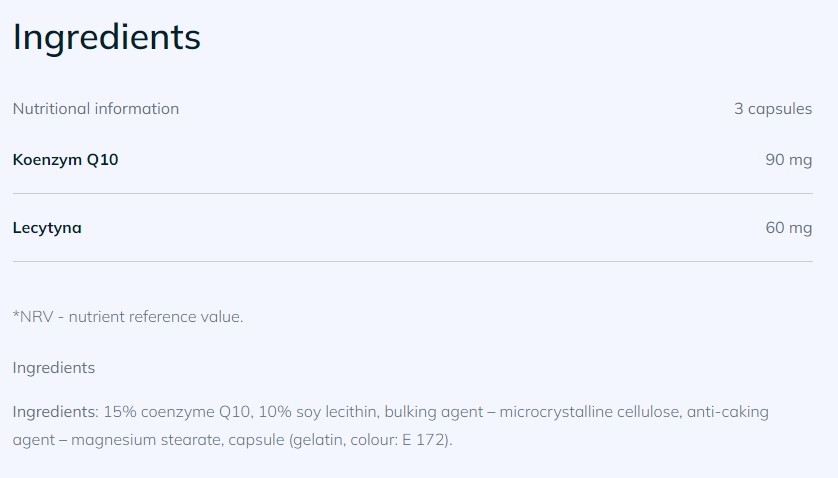Click the 15% coenzyme Q10 text
The image size is (838, 478).
[177, 412]
